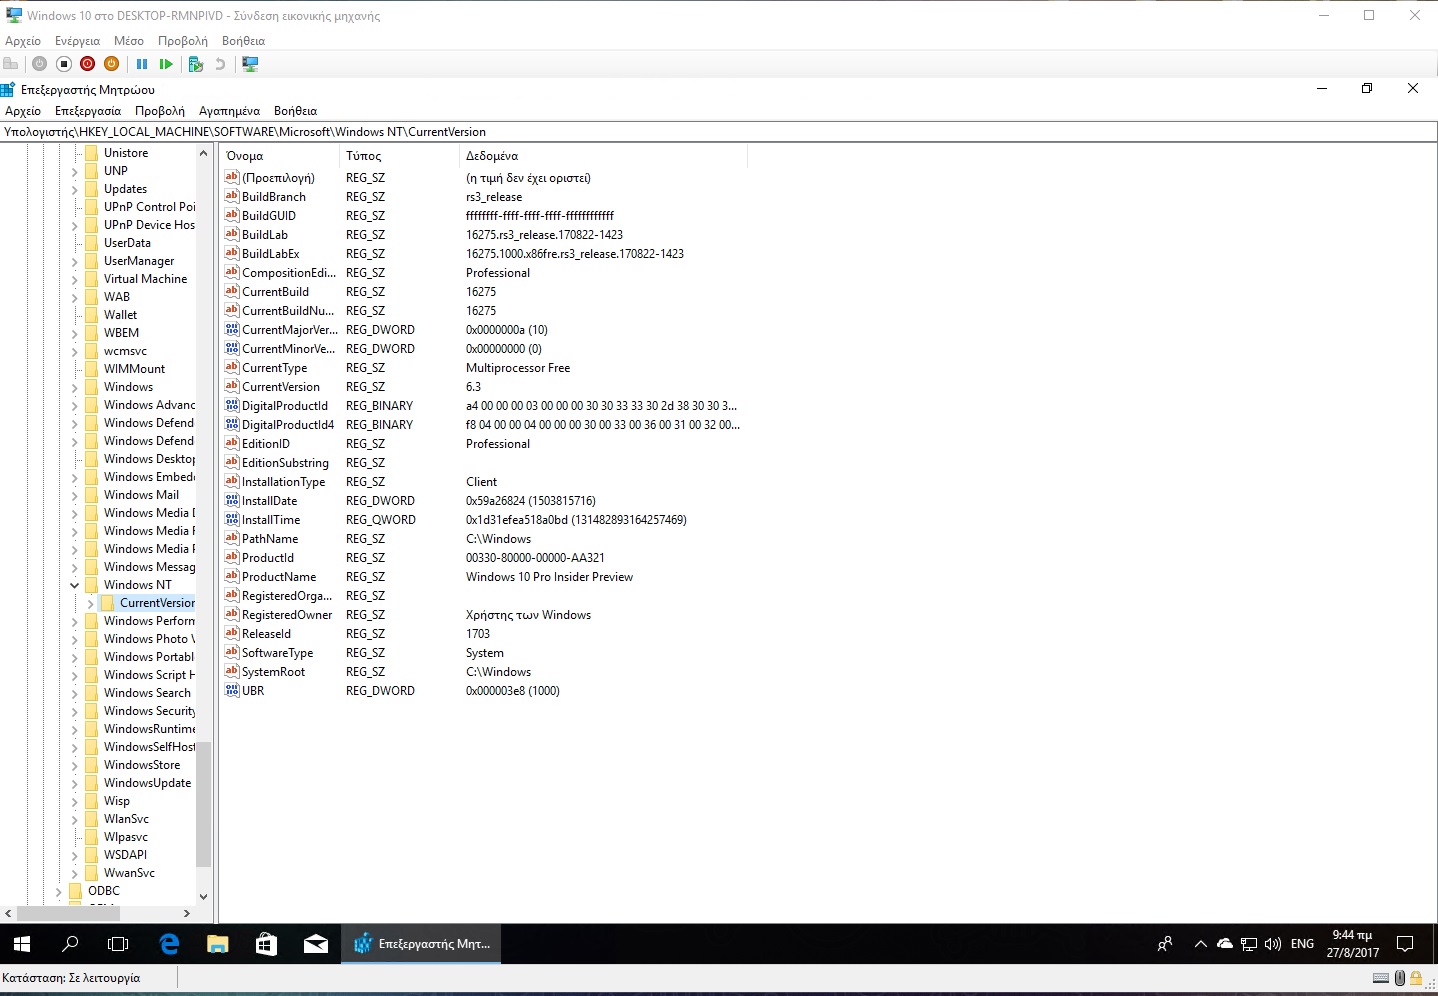Click the BuildLabEx data string
Viewport: 1438px width, 996px height.
click(575, 254)
